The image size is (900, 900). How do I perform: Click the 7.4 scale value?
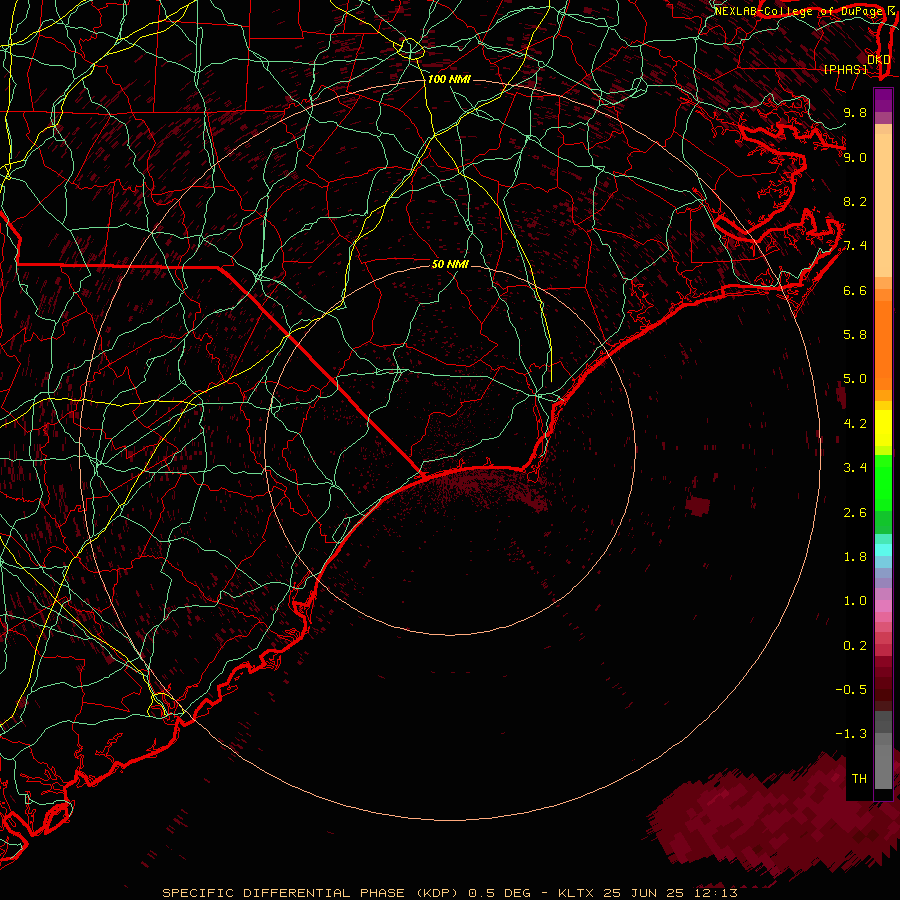tap(855, 246)
